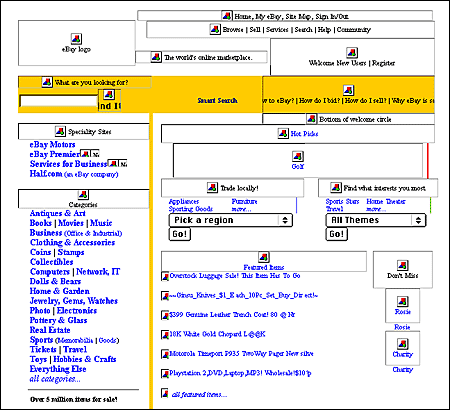Viewport: 450px width, 410px height.
Task: Click the Charity image placeholder icon
Action: pyautogui.click(x=403, y=344)
